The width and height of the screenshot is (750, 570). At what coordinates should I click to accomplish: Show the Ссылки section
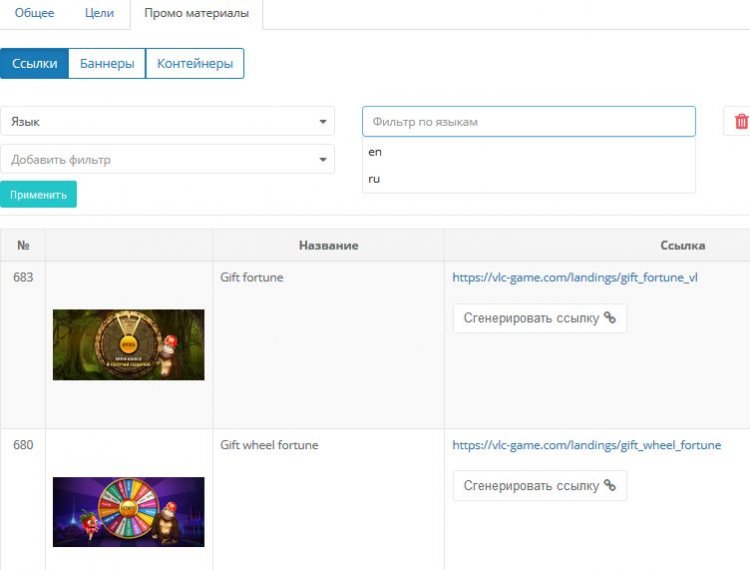coord(35,63)
